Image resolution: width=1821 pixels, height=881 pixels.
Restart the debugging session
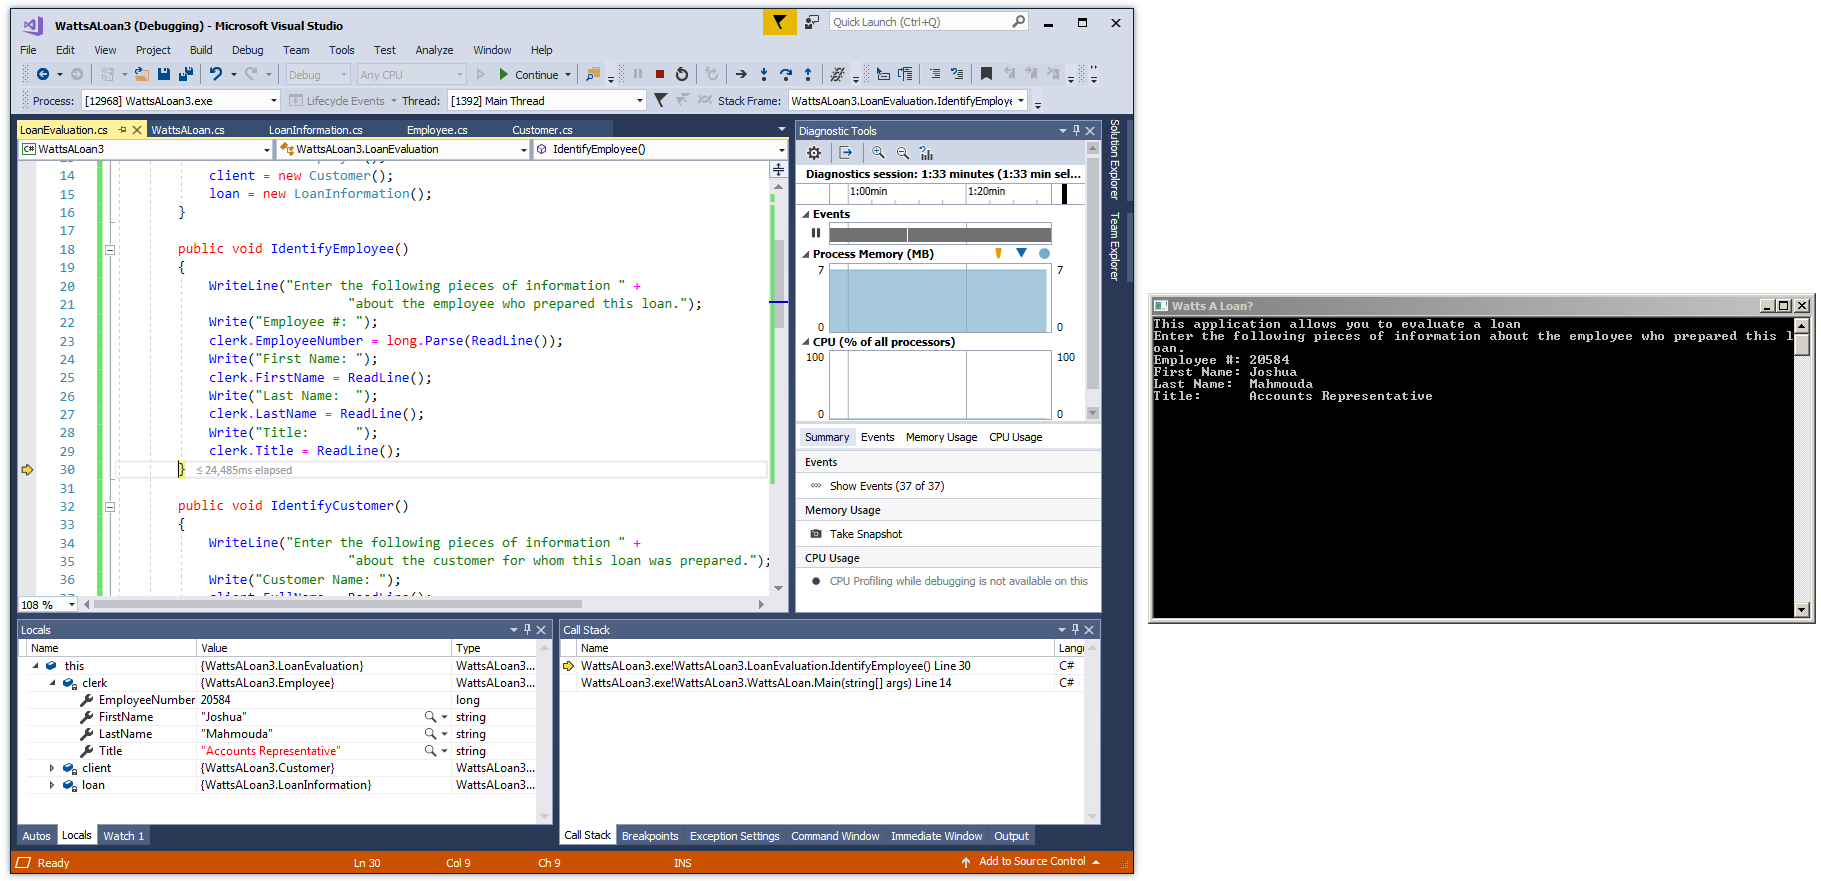682,74
